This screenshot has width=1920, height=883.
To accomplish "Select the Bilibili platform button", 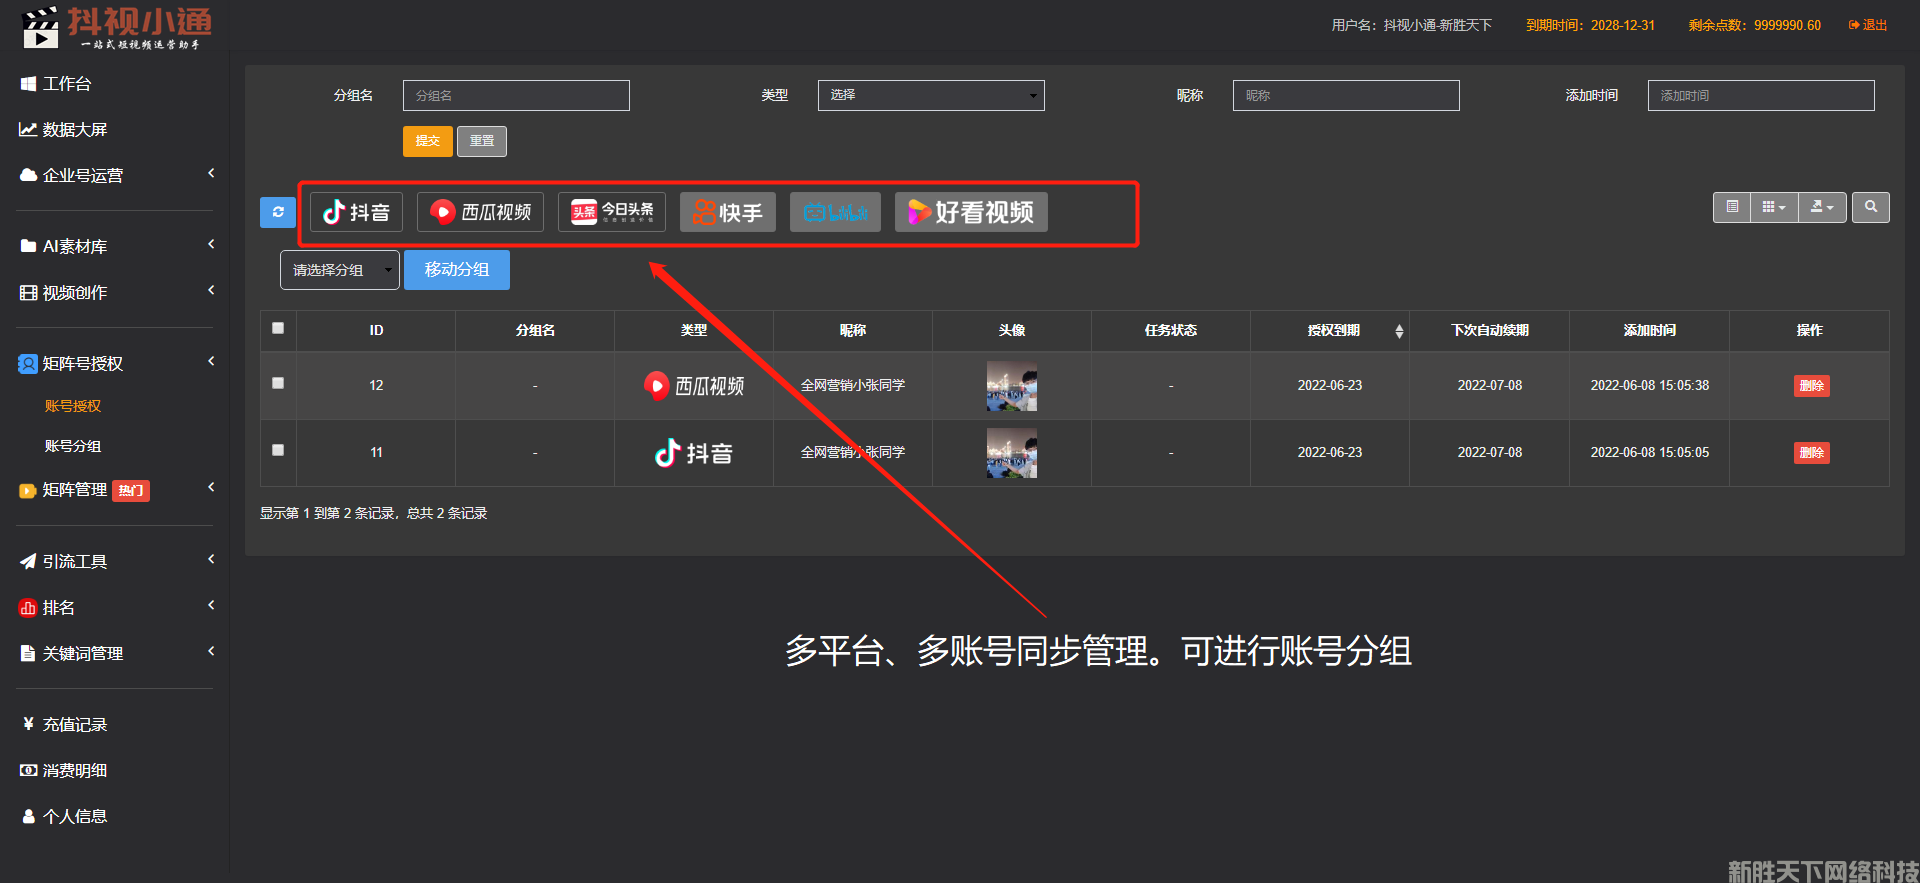I will 835,212.
